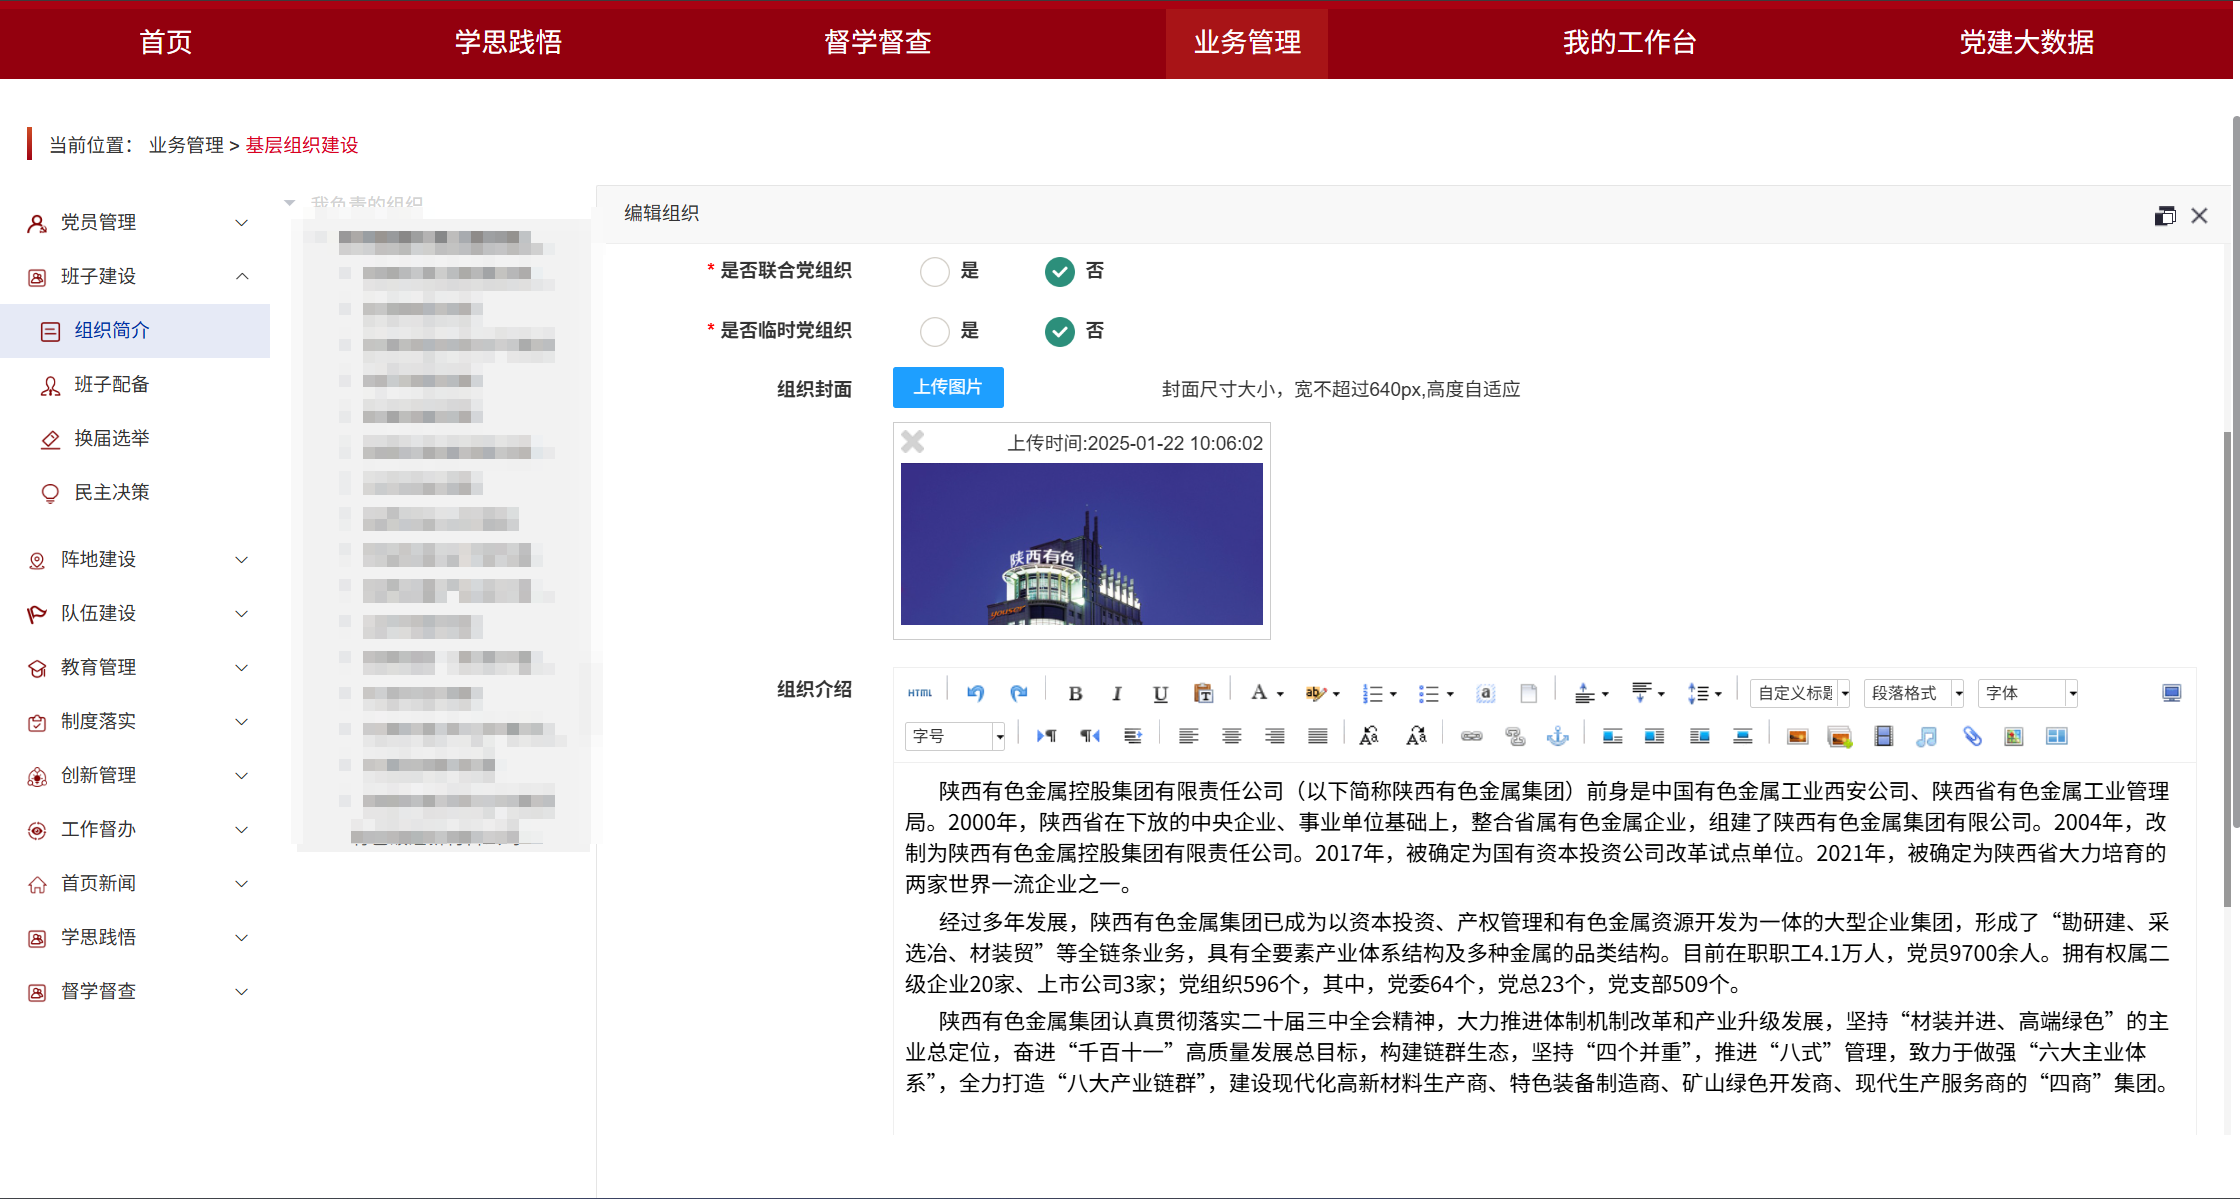The width and height of the screenshot is (2240, 1199).
Task: Open the 段落格式 dropdown
Action: (x=1913, y=693)
